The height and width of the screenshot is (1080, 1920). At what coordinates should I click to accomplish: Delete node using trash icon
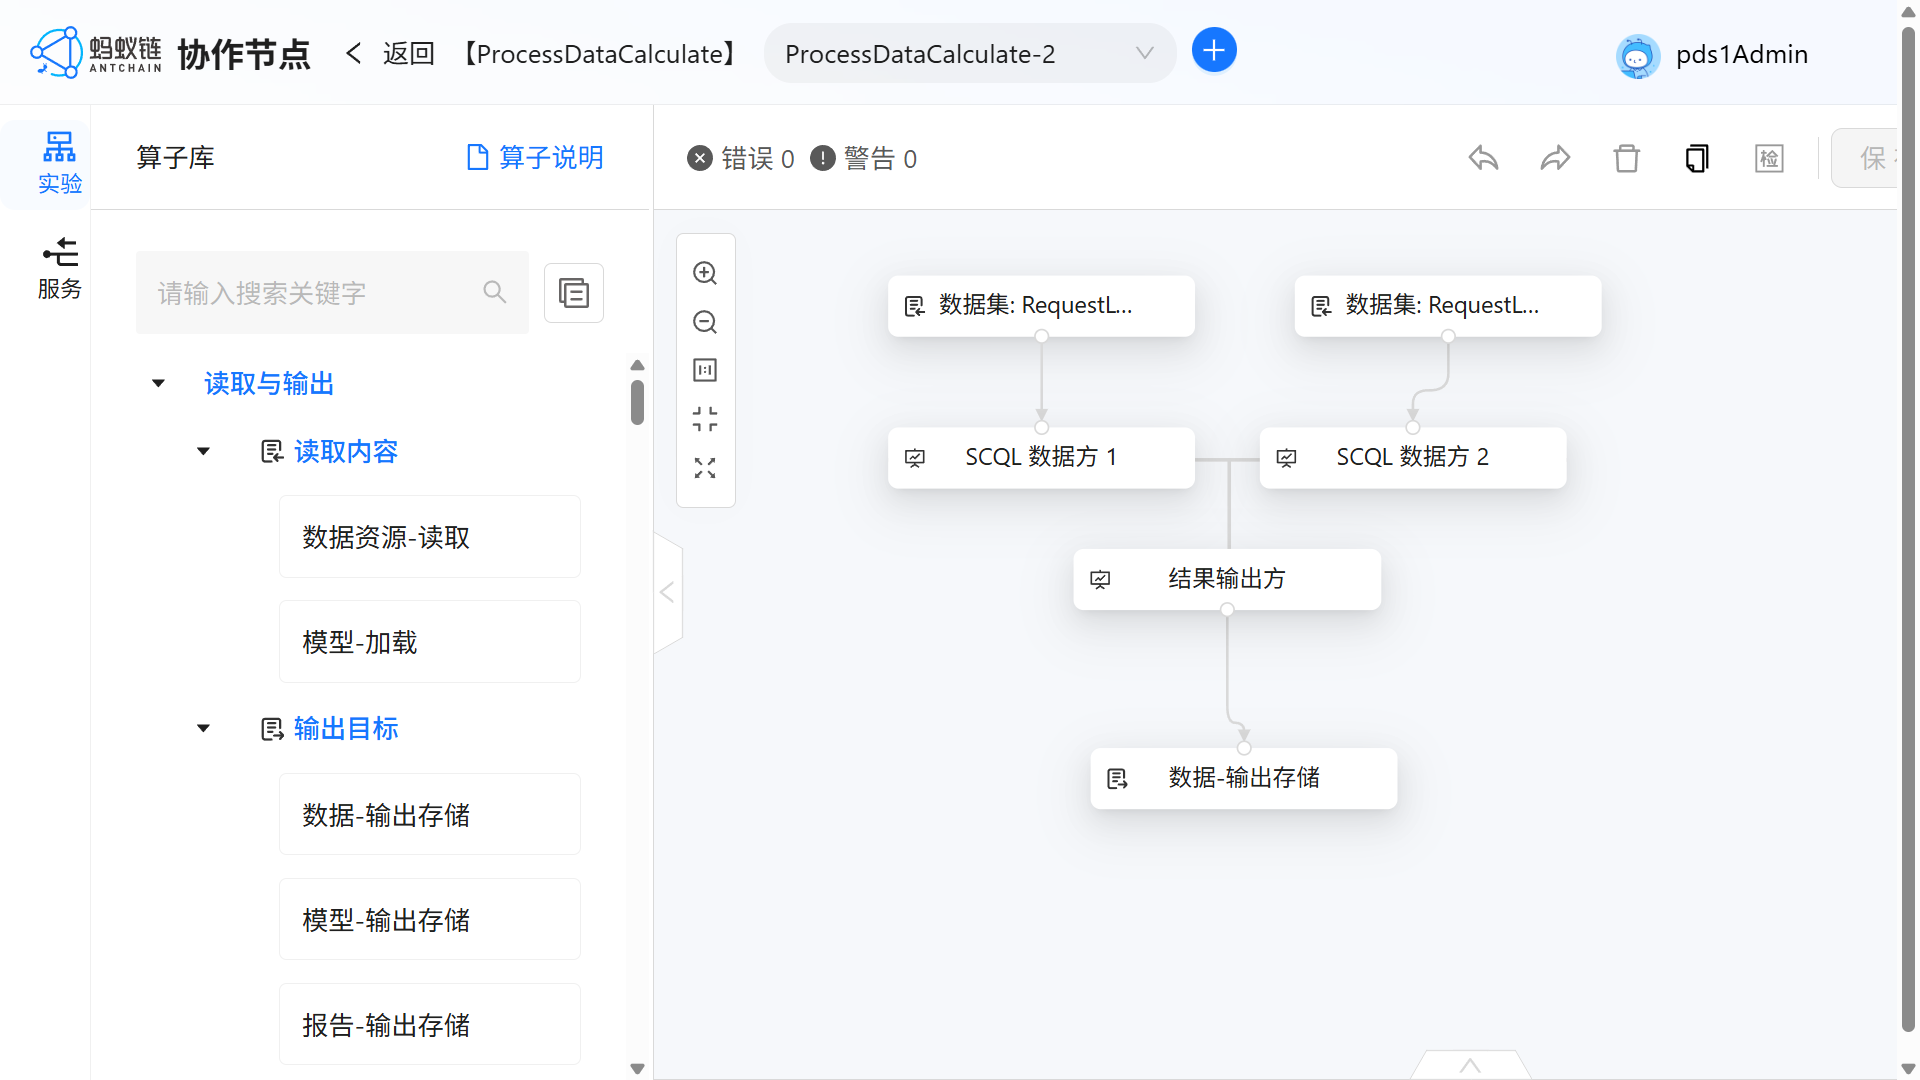coord(1626,158)
